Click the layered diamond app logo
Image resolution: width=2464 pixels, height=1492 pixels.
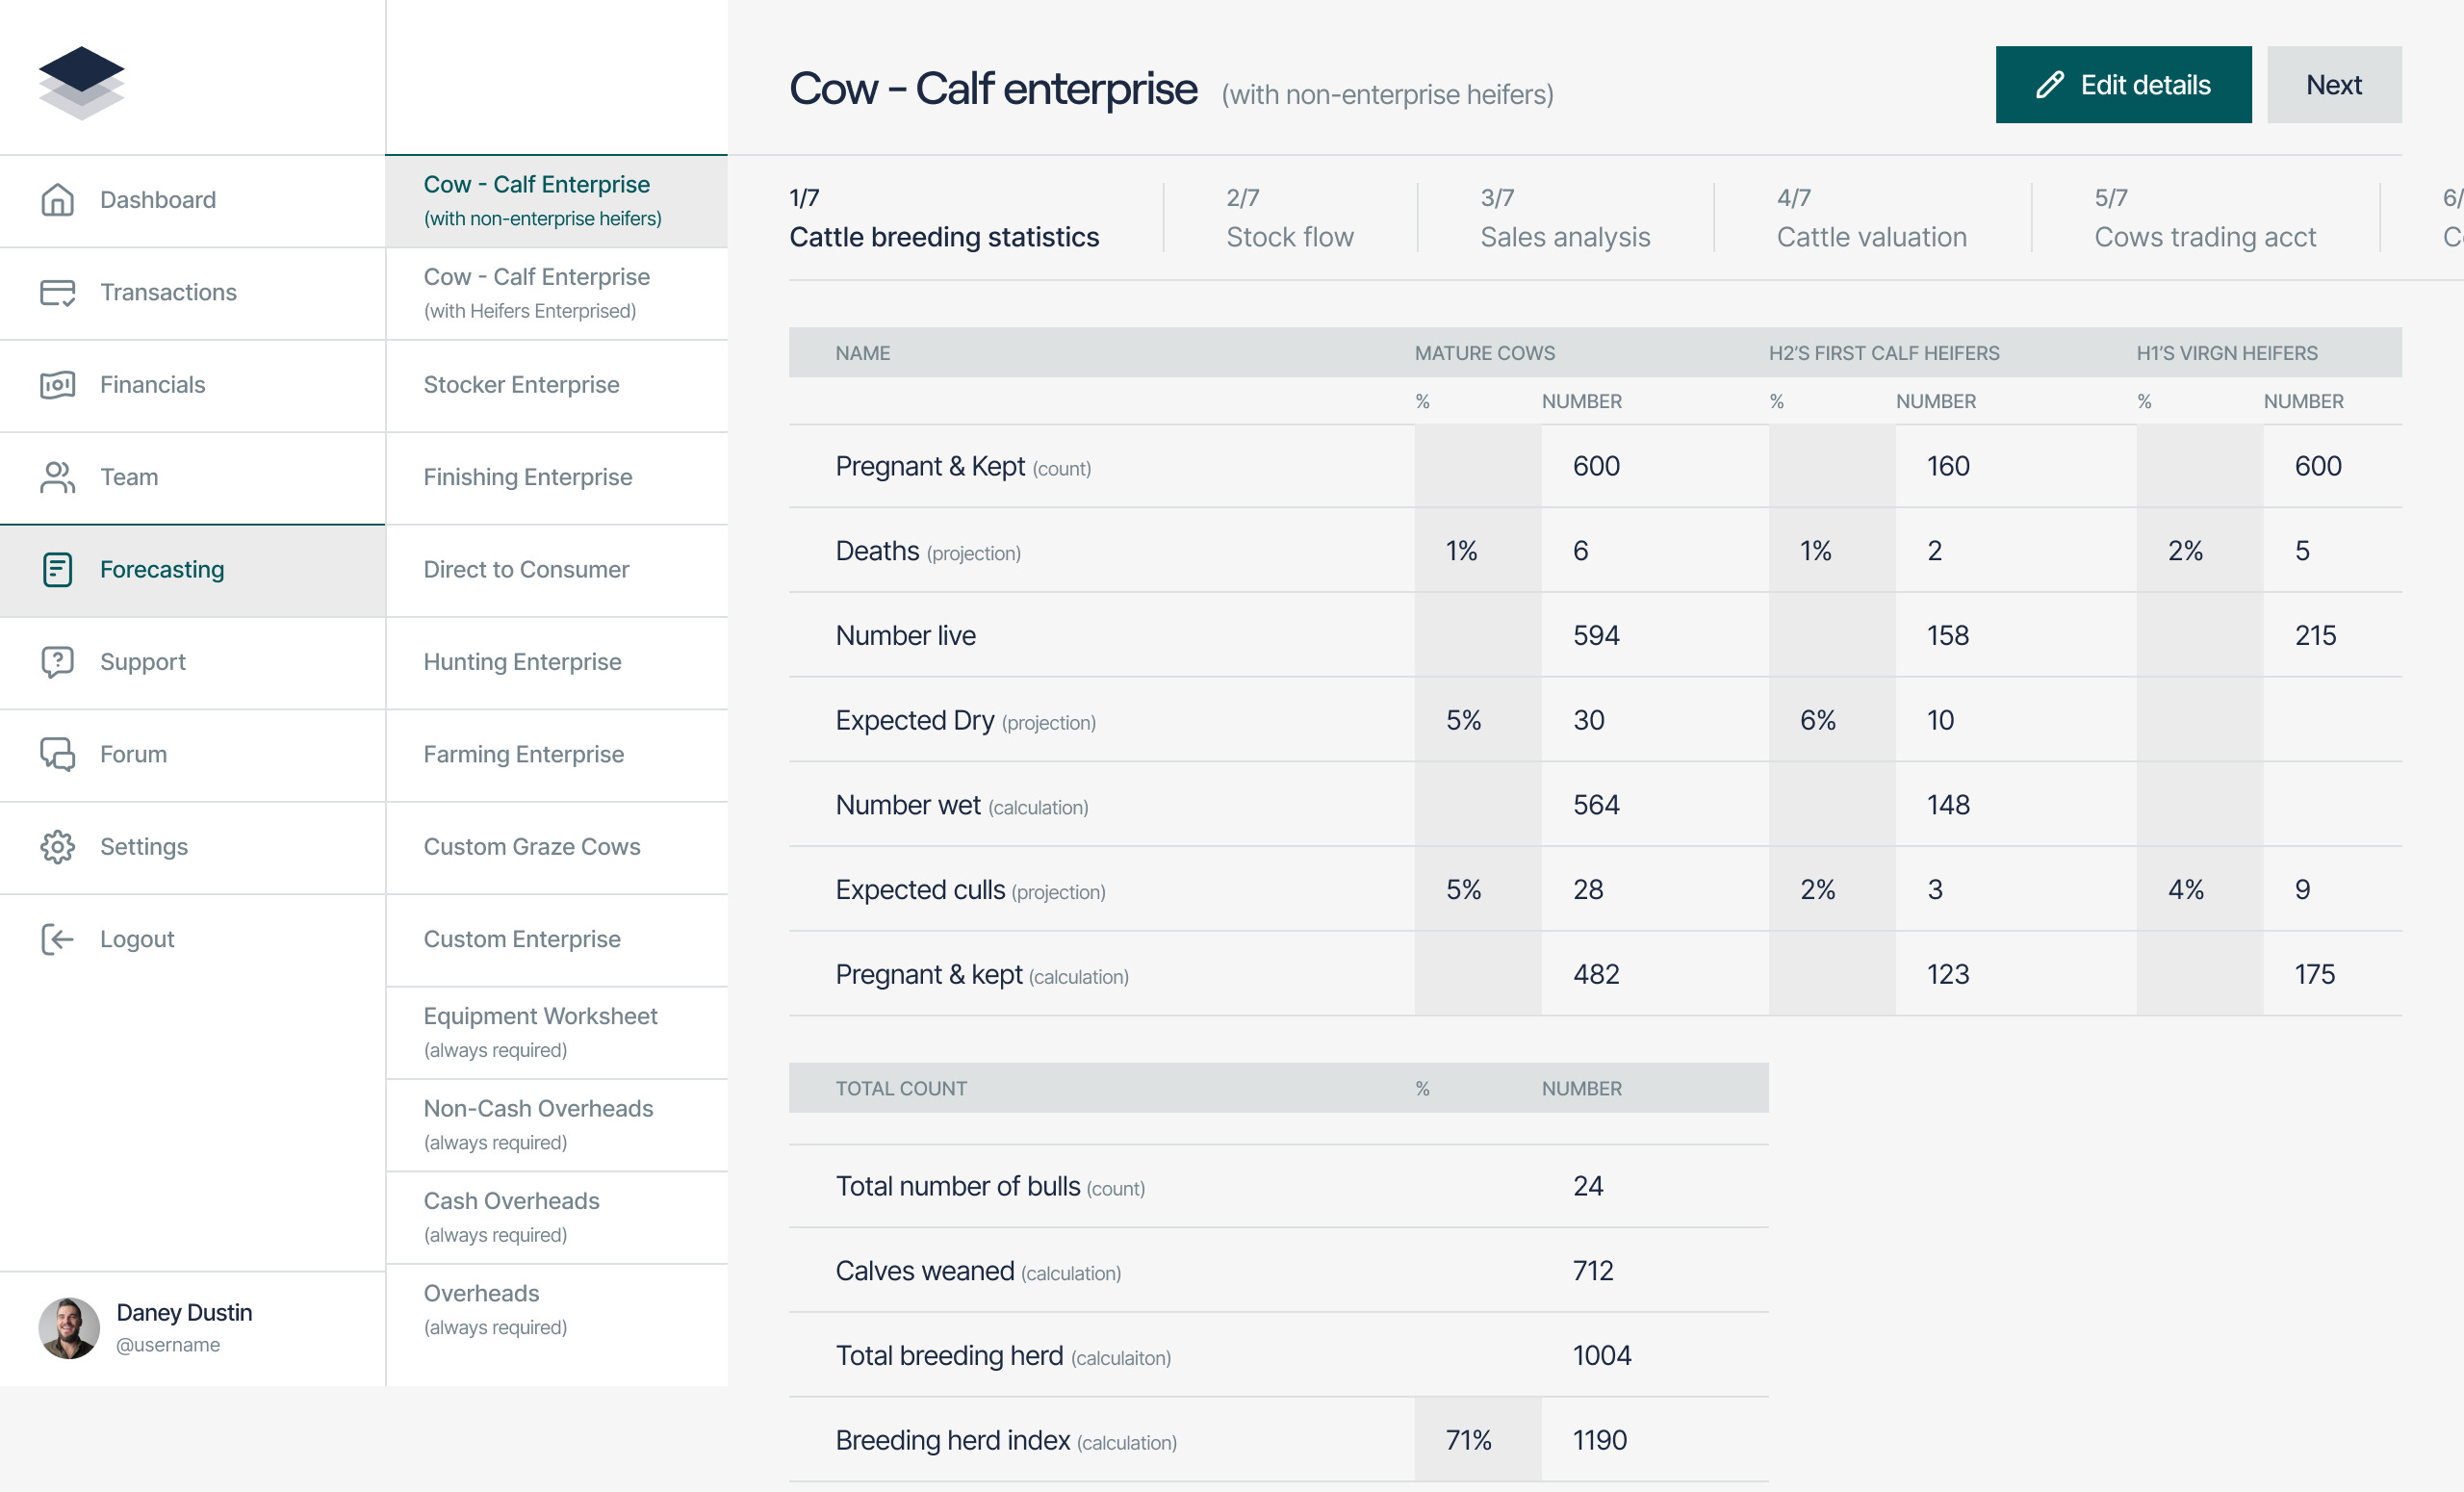81,82
